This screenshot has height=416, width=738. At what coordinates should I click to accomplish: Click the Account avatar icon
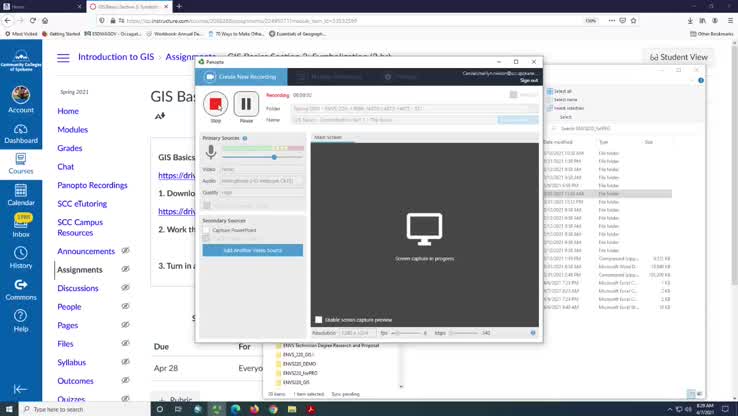tap(21, 96)
